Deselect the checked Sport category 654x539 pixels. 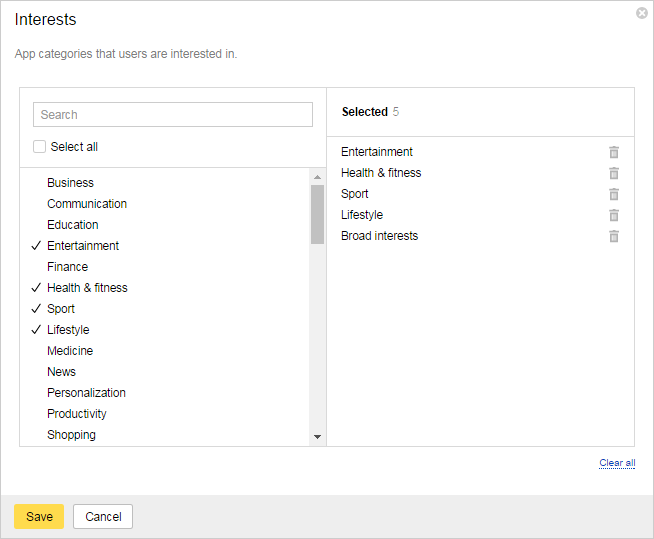pos(61,309)
